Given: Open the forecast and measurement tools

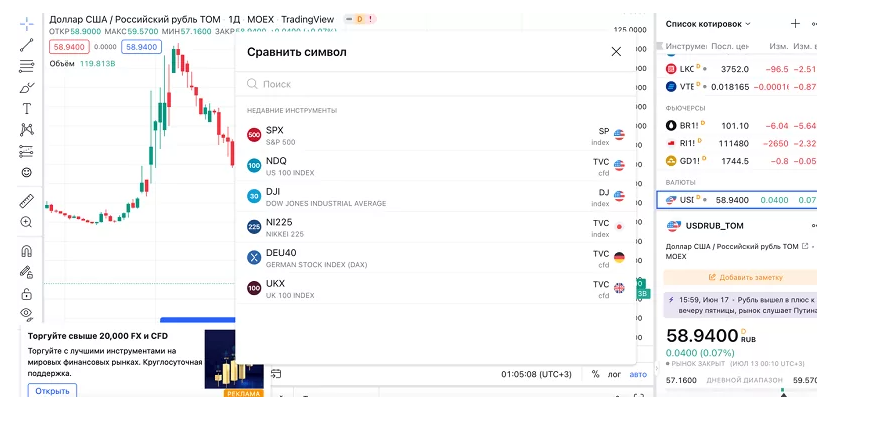Looking at the screenshot, I should click(26, 151).
